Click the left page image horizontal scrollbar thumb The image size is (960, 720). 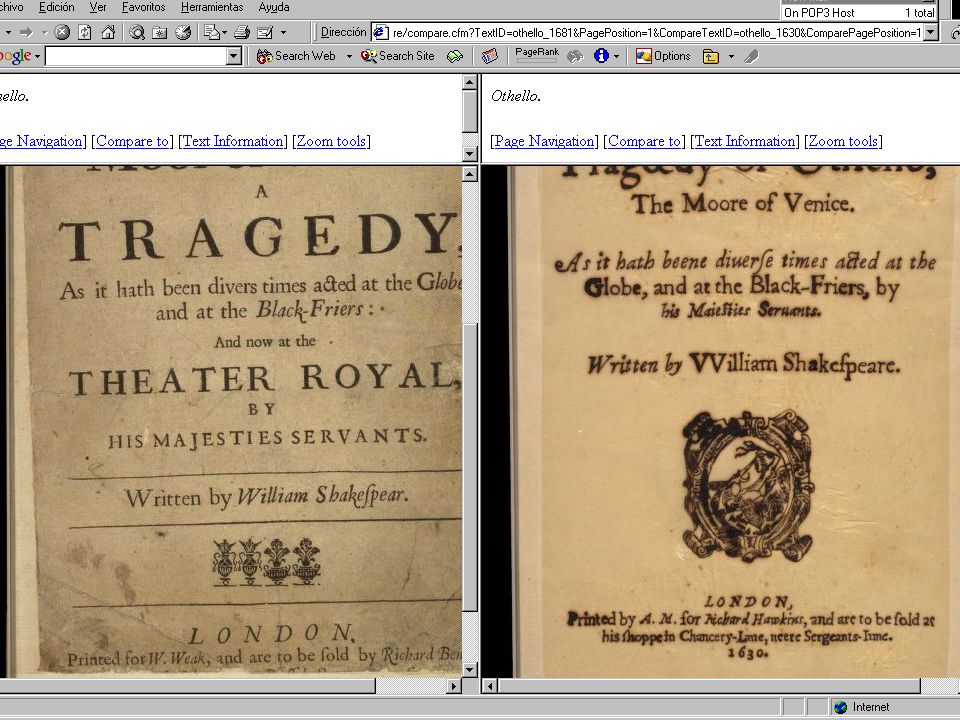[187, 686]
